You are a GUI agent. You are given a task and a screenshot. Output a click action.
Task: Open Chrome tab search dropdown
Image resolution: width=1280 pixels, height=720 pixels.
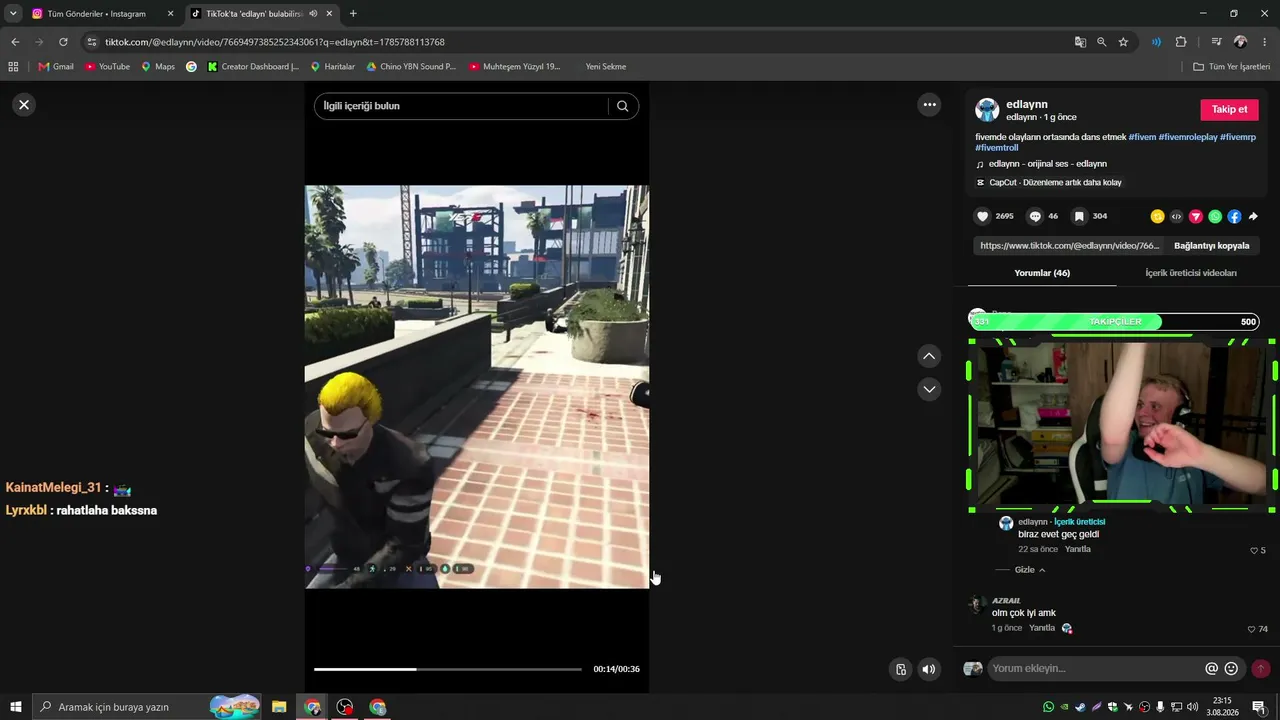13,14
